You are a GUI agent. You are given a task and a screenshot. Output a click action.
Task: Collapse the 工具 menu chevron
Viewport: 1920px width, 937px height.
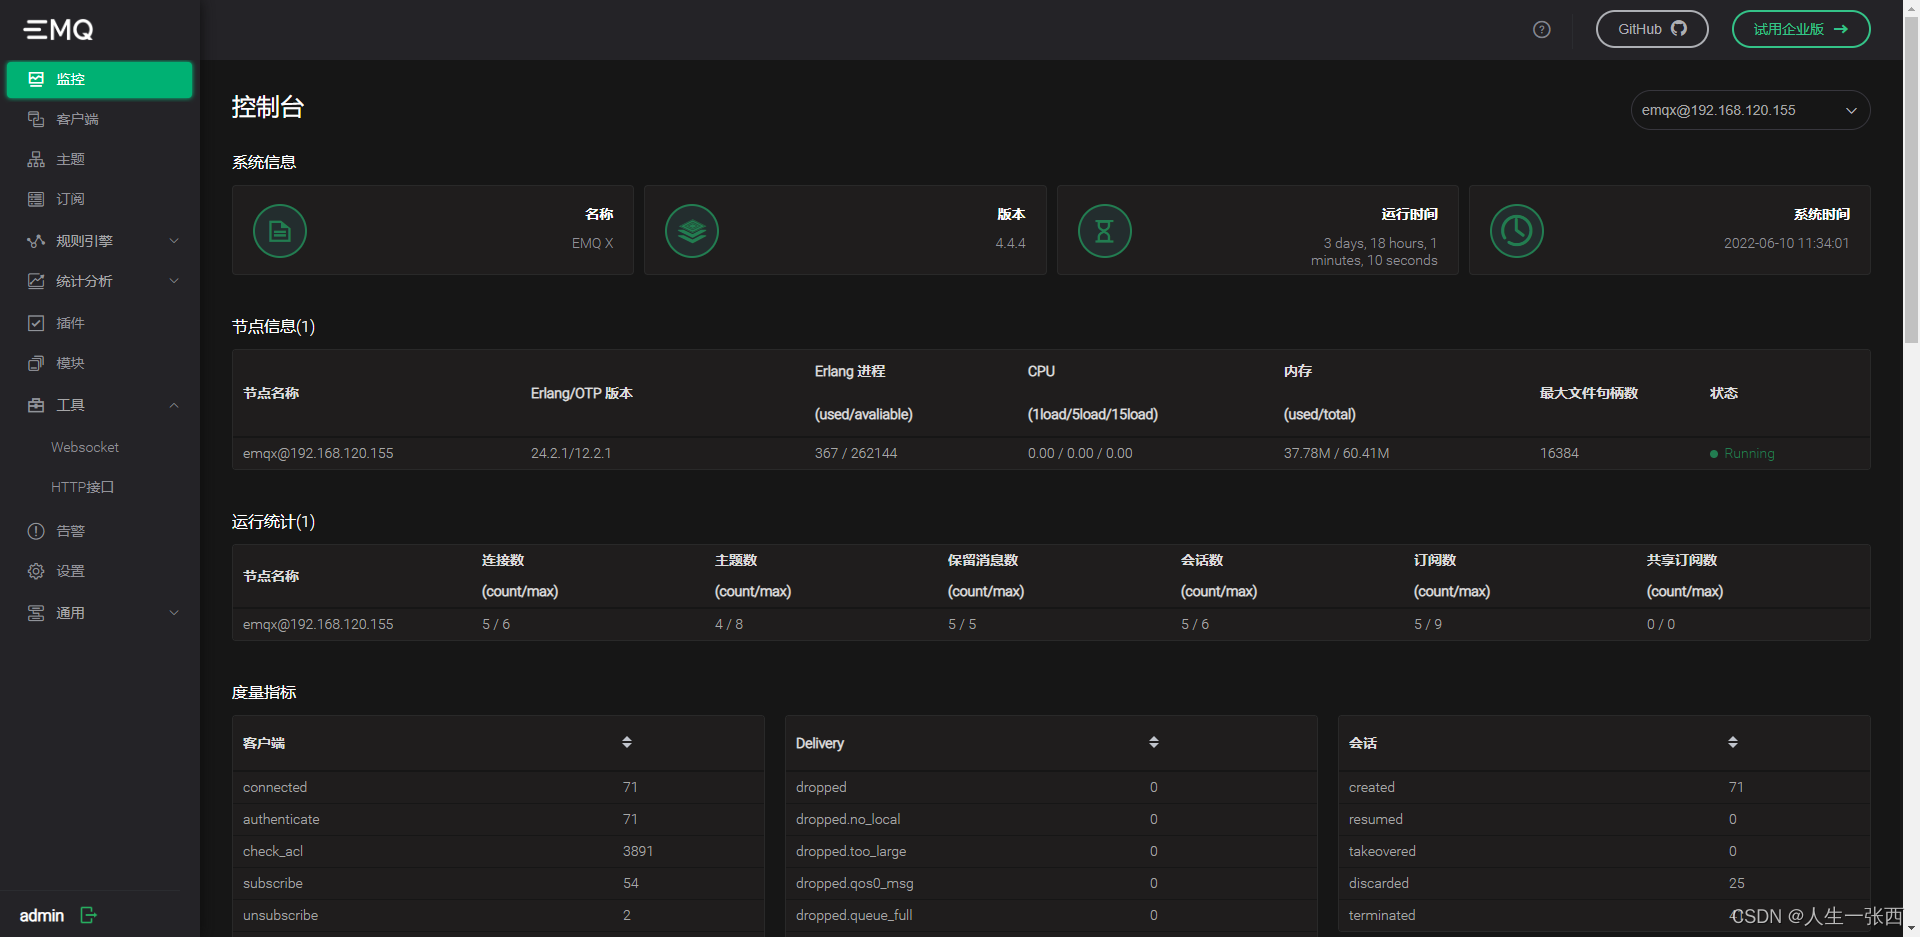pos(174,405)
